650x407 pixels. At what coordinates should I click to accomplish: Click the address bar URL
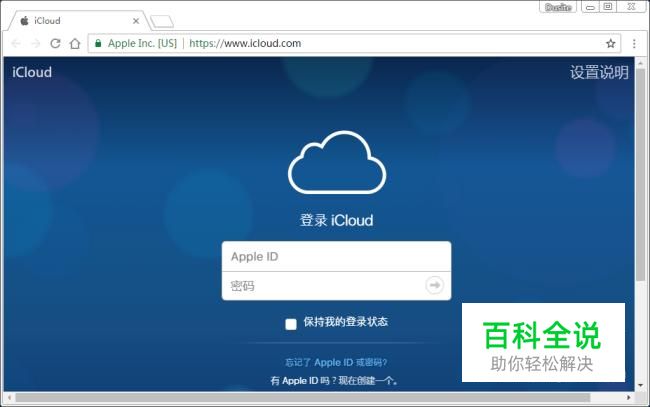245,43
